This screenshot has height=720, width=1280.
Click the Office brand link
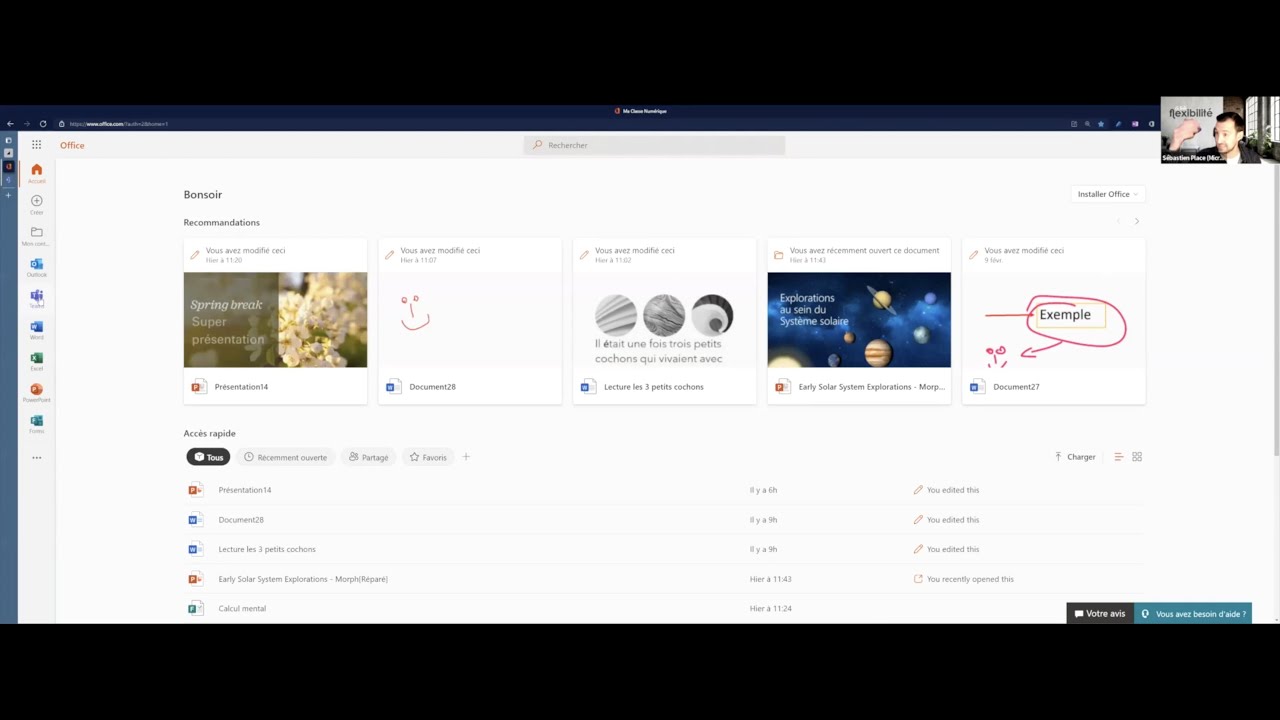point(72,145)
